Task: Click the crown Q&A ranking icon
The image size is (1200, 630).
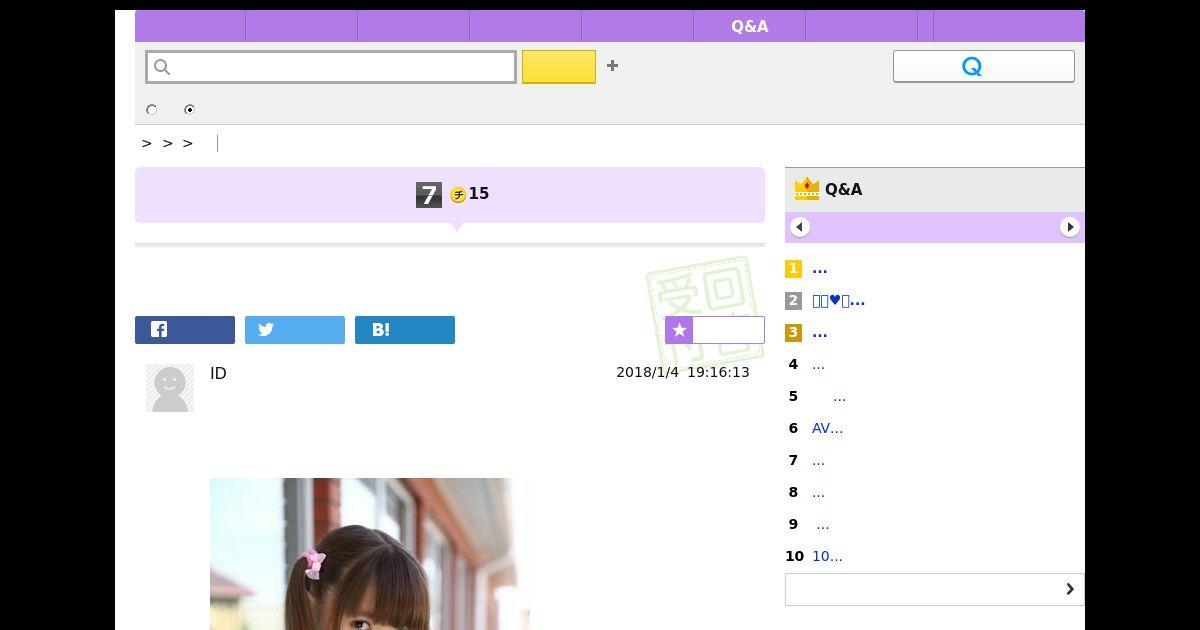Action: click(x=806, y=188)
